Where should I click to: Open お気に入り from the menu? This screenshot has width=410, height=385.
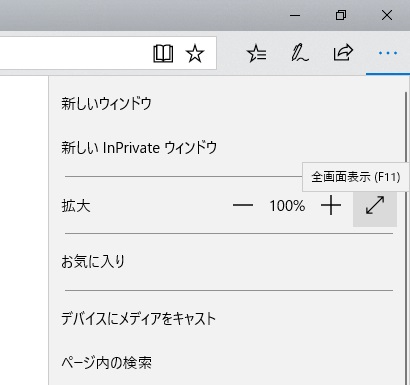pyautogui.click(x=227, y=262)
